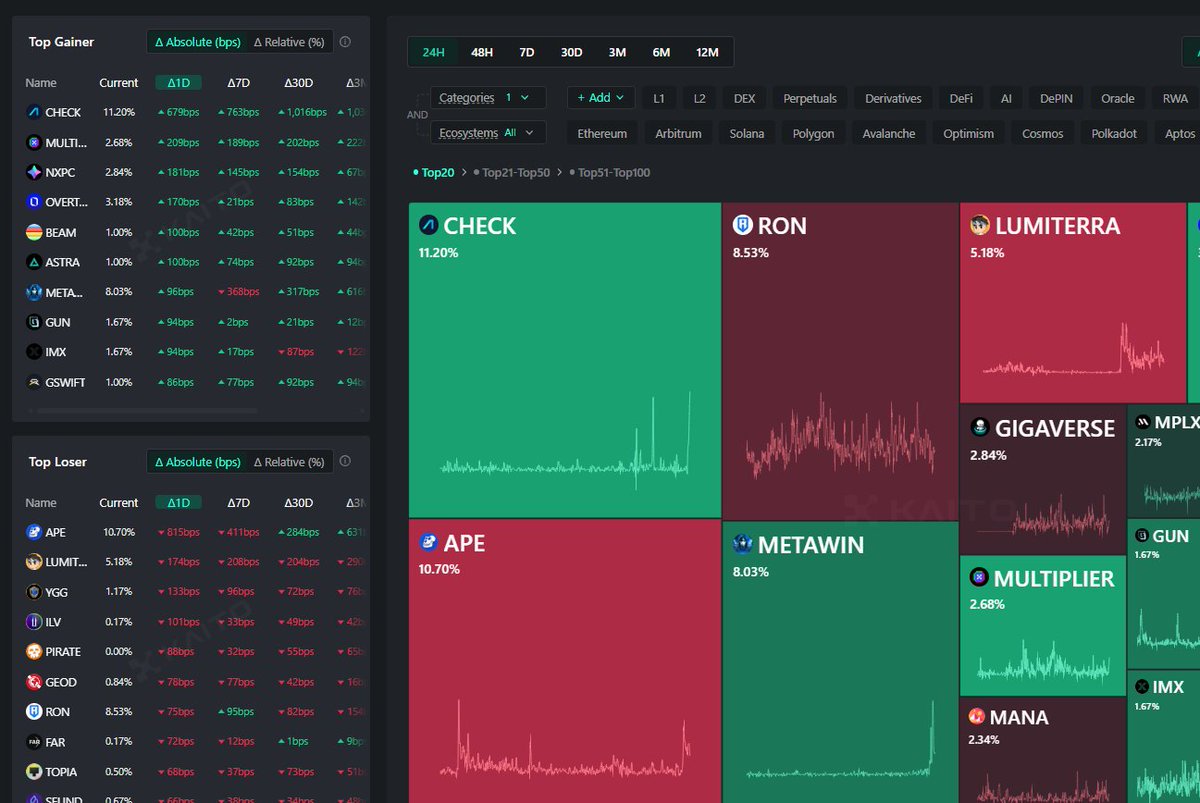Viewport: 1200px width, 803px height.
Task: Select Relative (%) in Top Loser panel
Action: 289,462
